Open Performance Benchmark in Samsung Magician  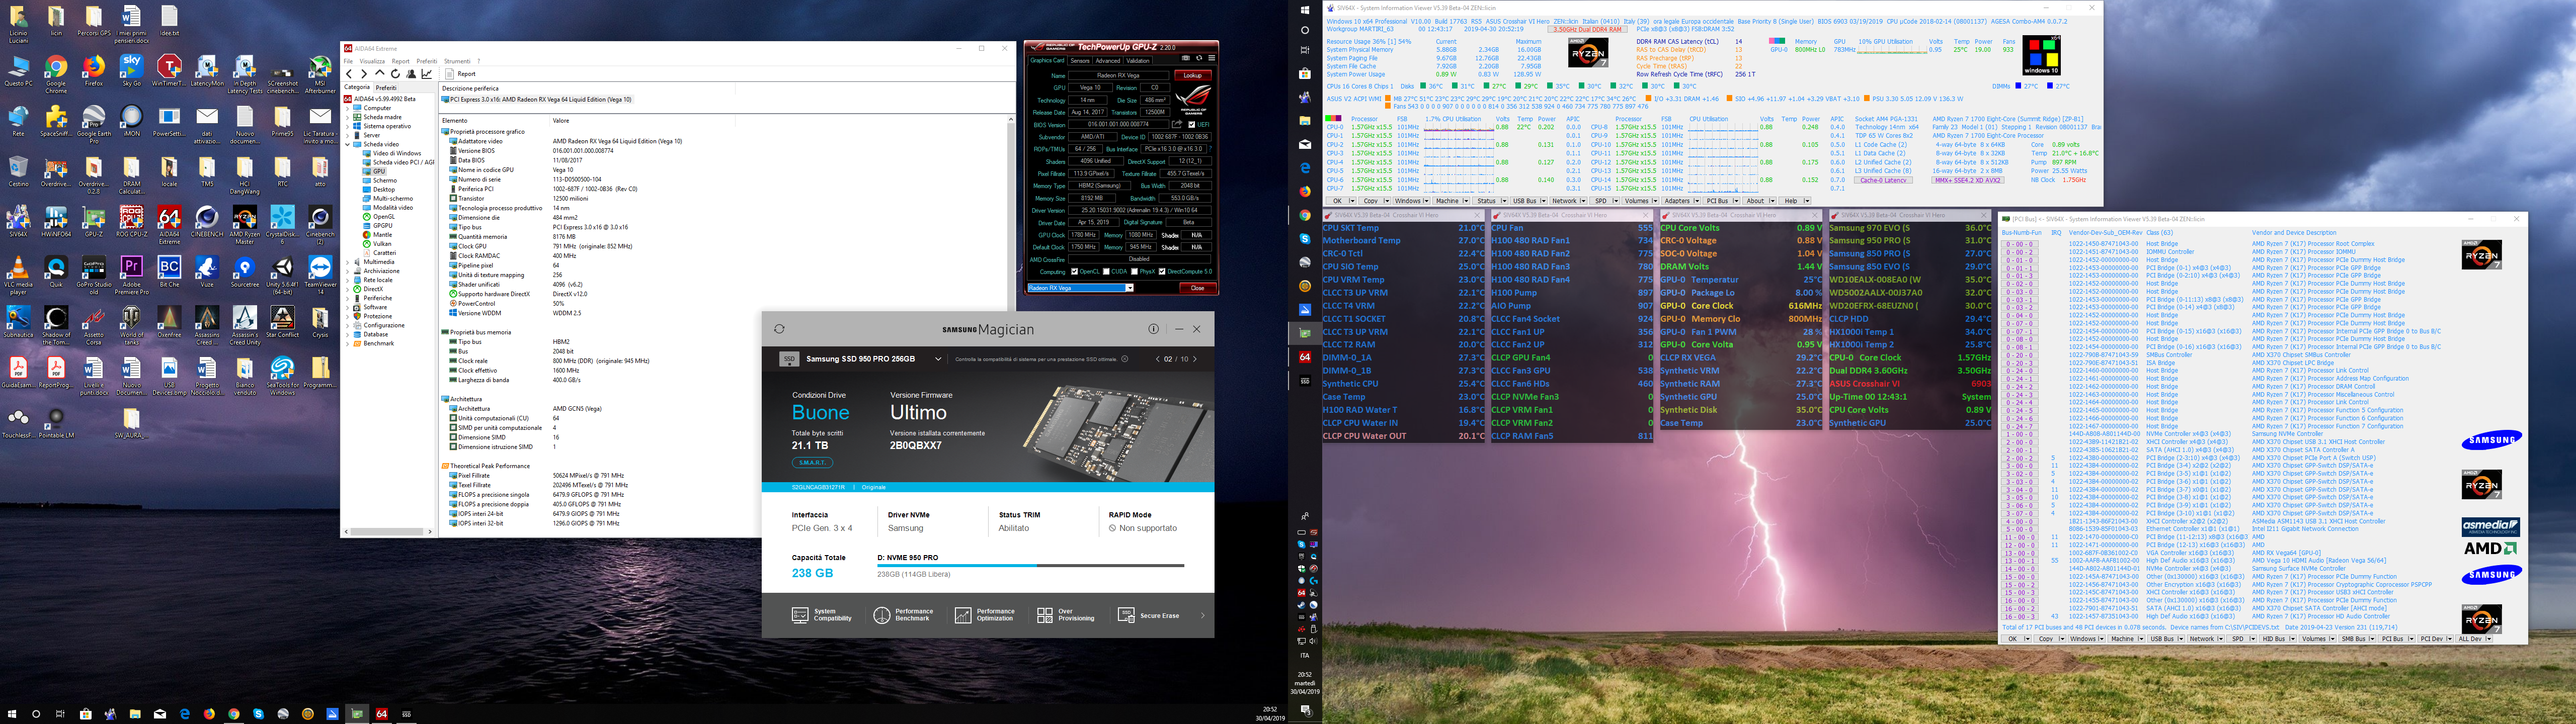point(904,615)
